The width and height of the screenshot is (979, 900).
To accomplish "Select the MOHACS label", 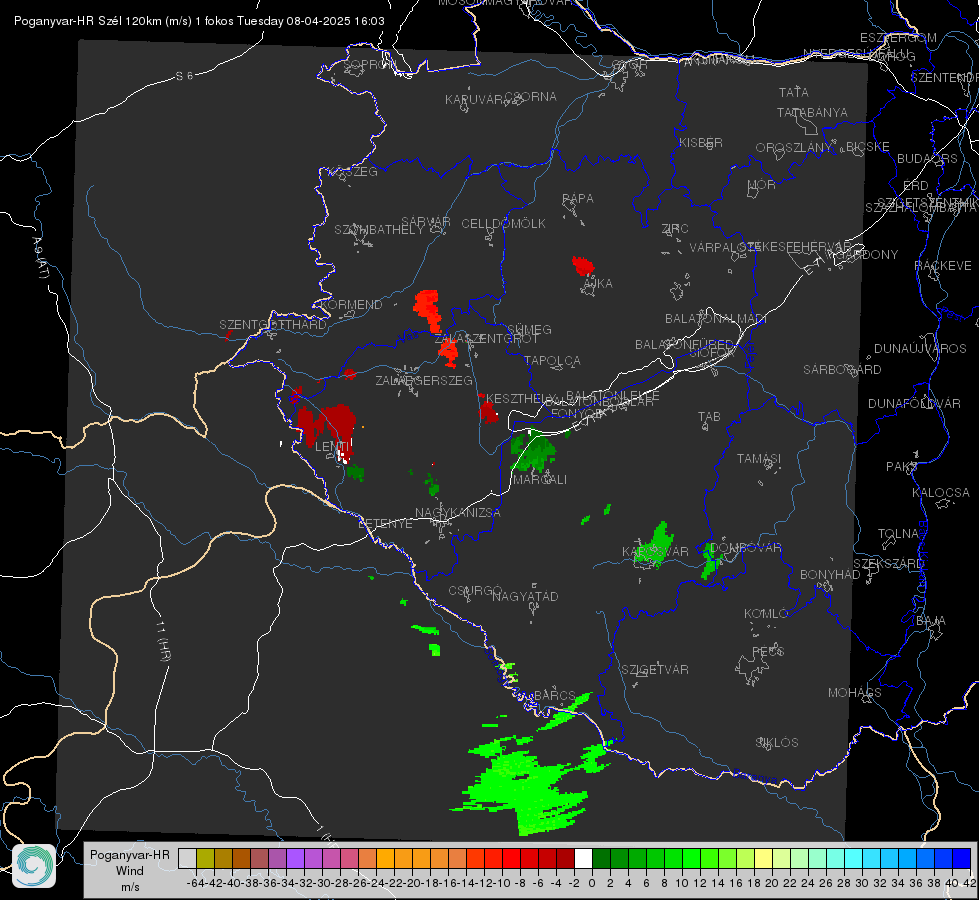I will click(855, 693).
